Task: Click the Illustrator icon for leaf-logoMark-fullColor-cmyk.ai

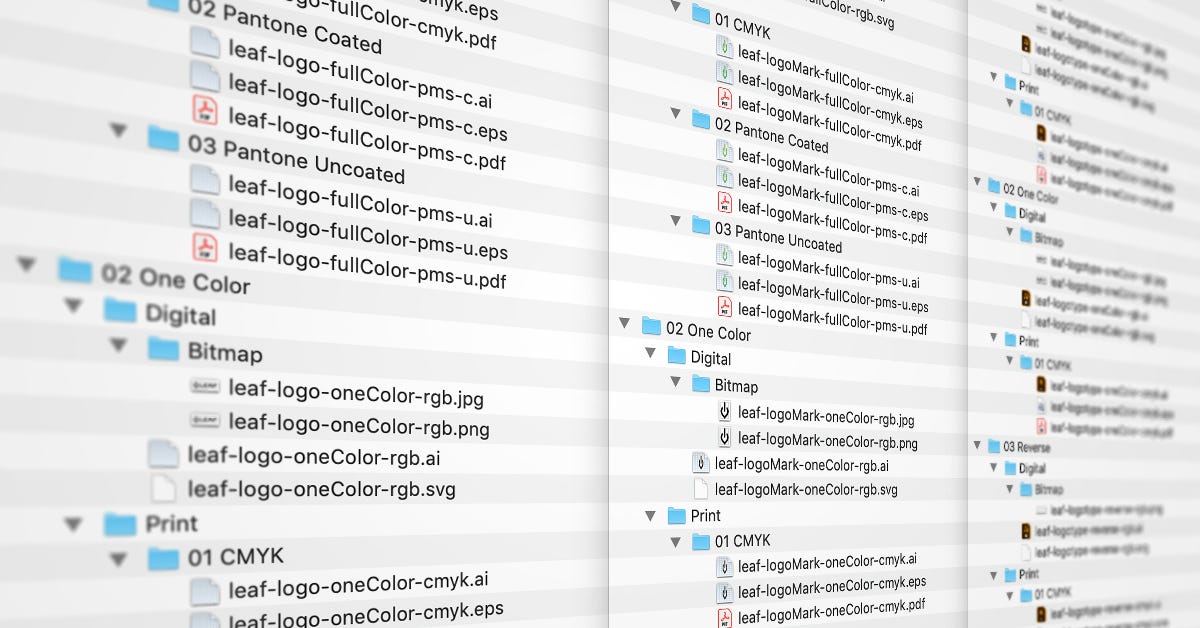Action: [x=725, y=45]
